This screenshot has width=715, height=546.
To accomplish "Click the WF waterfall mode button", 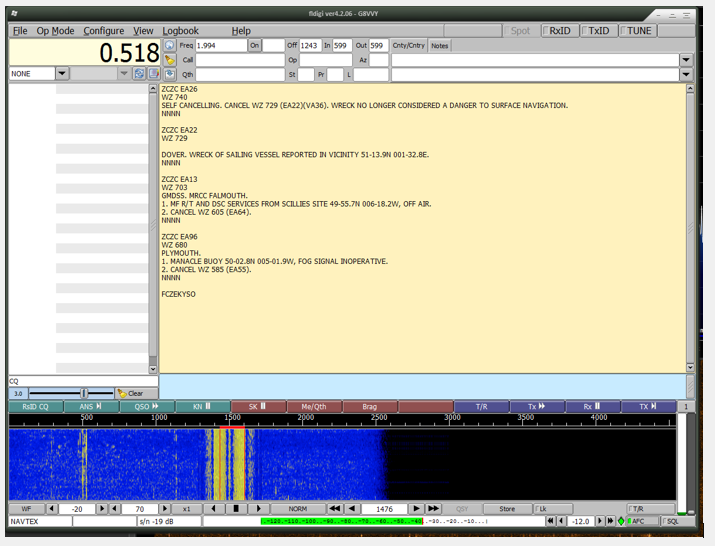I will pos(26,509).
